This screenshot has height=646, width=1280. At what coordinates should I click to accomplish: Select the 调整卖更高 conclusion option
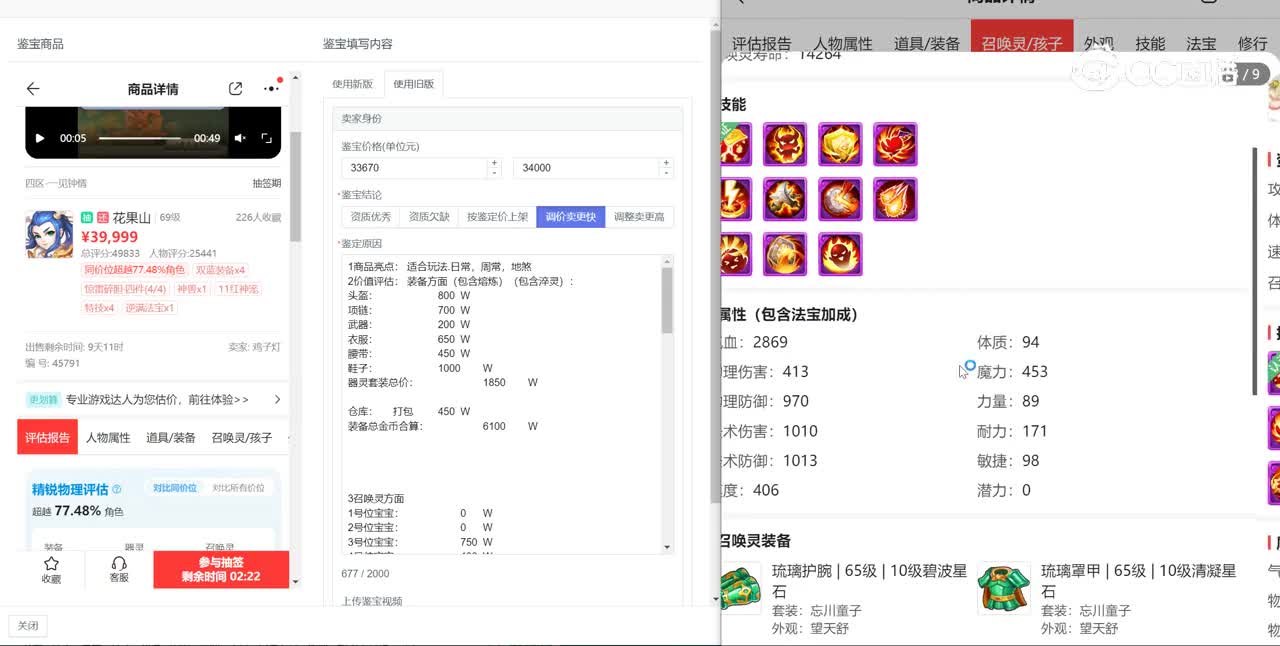tap(640, 217)
